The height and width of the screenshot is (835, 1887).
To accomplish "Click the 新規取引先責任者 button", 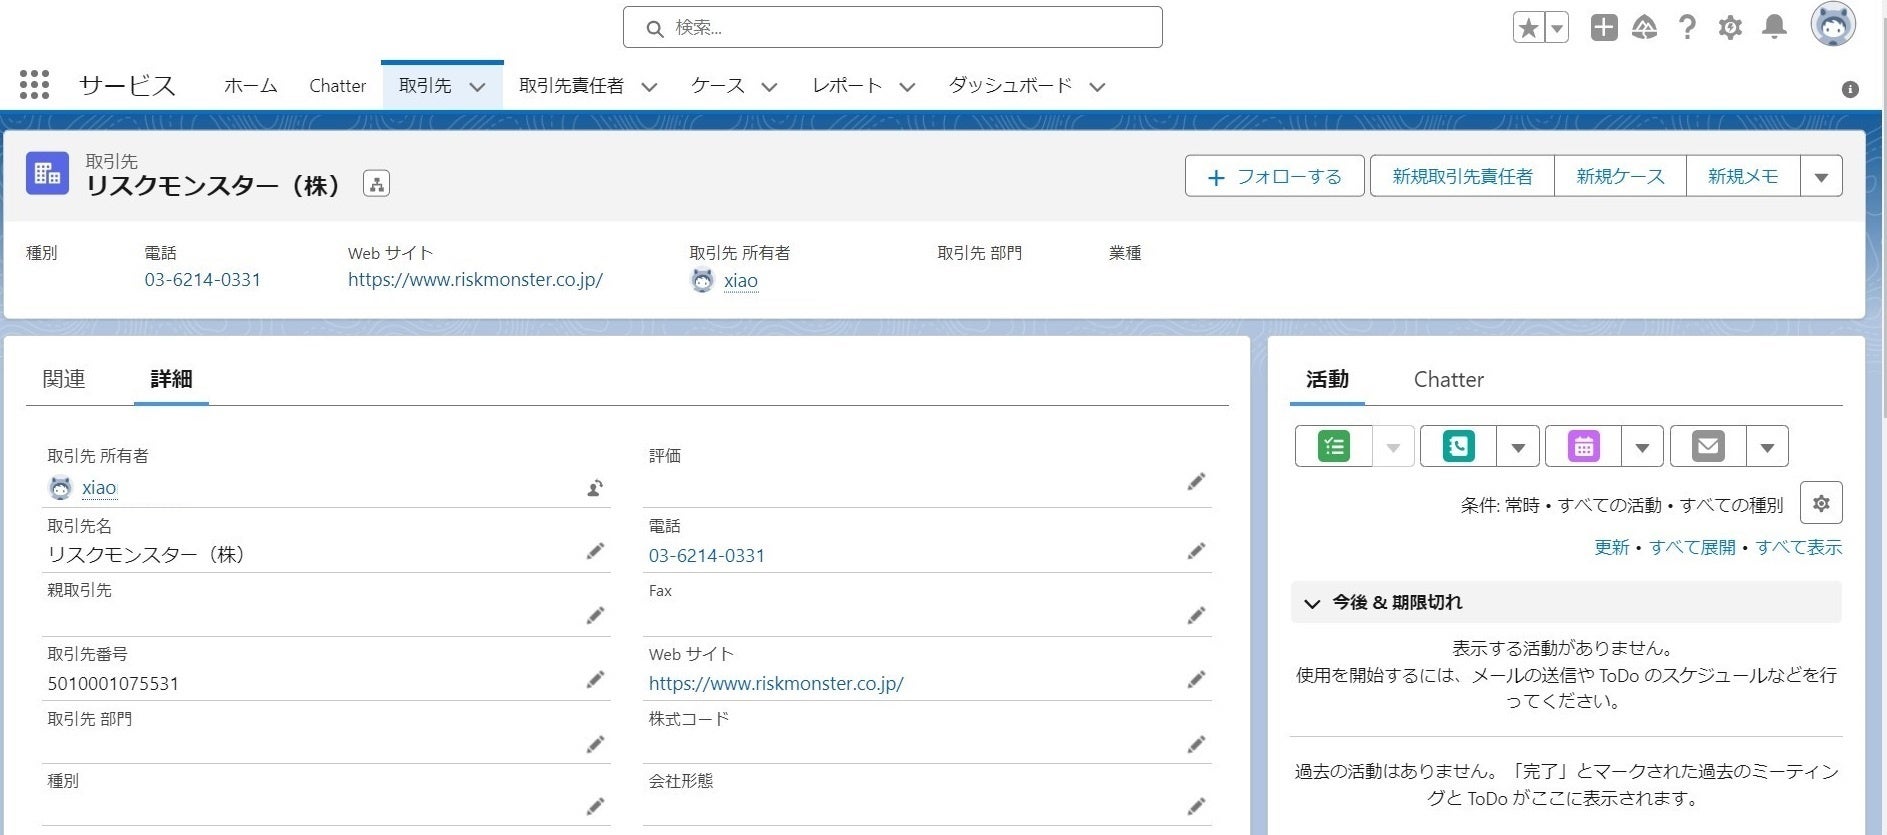I will point(1462,177).
